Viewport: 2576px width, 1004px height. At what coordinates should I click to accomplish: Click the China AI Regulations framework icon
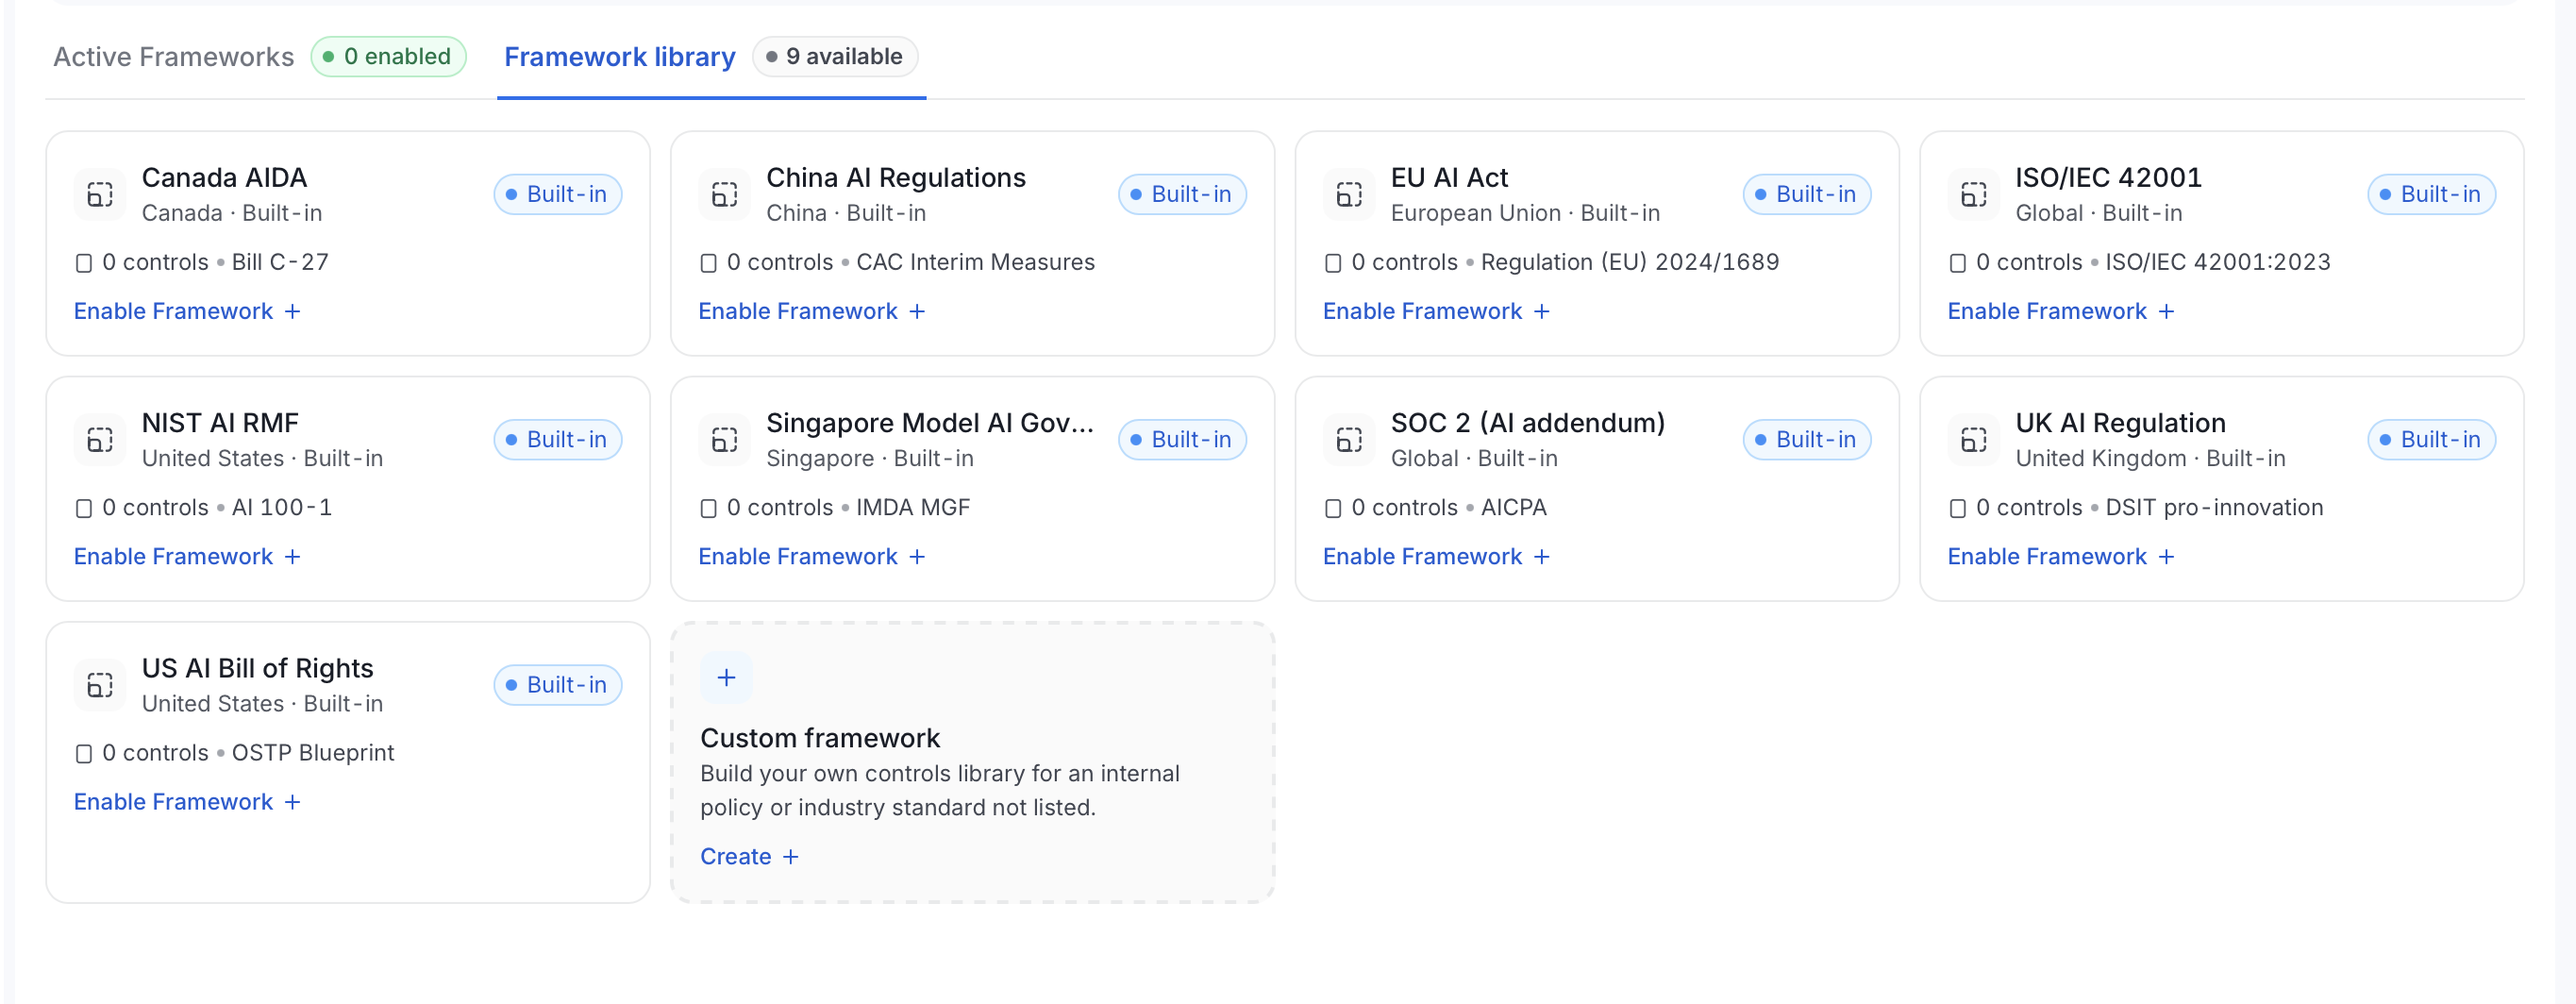(724, 194)
